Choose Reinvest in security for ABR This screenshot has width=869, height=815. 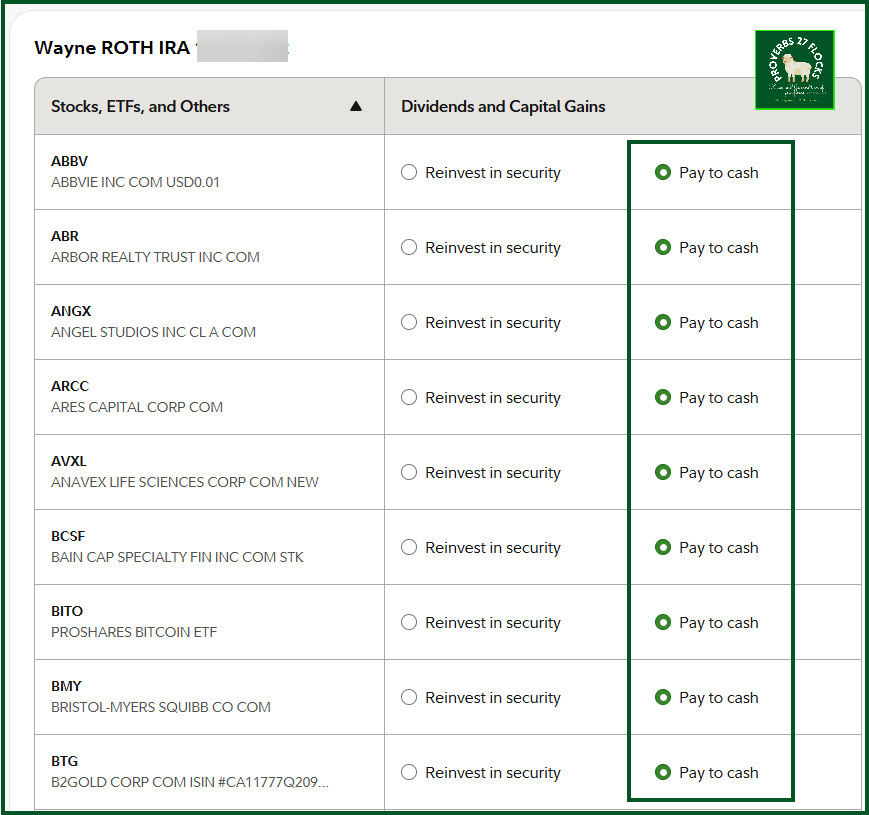pos(409,247)
